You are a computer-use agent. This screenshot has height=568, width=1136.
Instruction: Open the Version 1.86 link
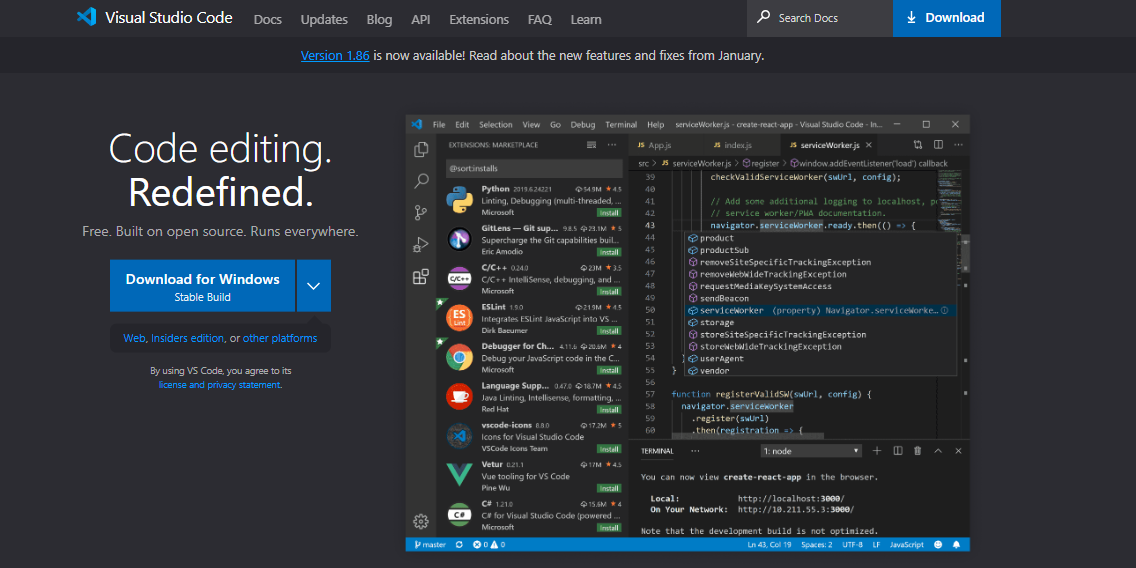click(x=335, y=55)
